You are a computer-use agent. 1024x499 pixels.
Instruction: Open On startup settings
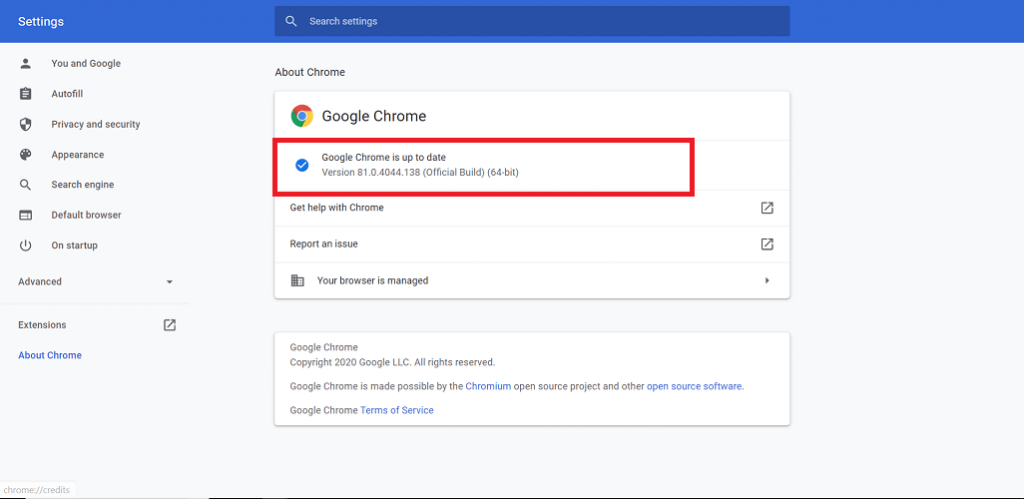point(74,246)
